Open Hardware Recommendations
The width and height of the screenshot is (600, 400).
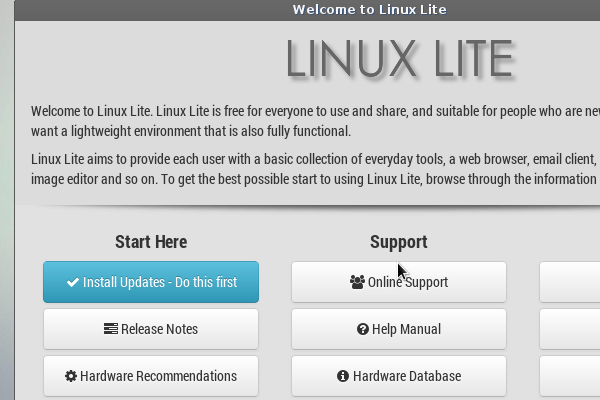click(x=151, y=376)
